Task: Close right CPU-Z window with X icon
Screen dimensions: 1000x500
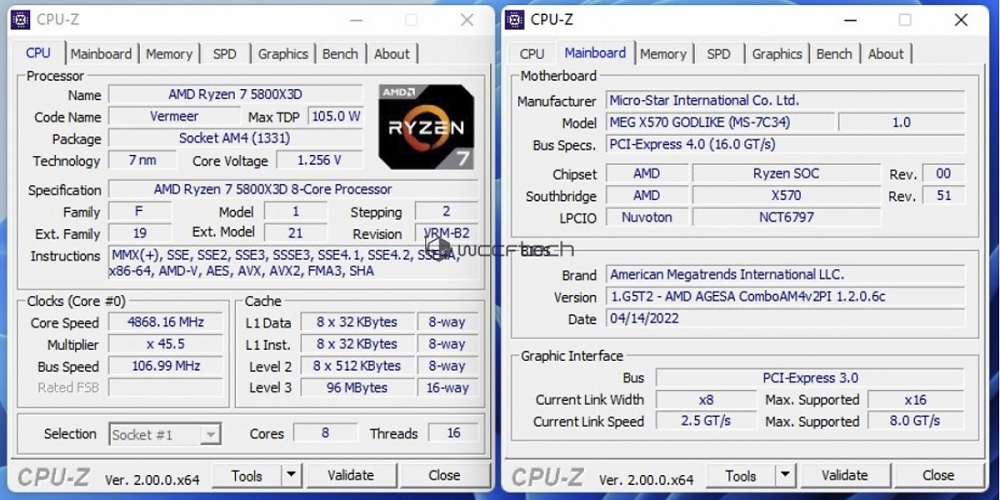Action: click(960, 20)
